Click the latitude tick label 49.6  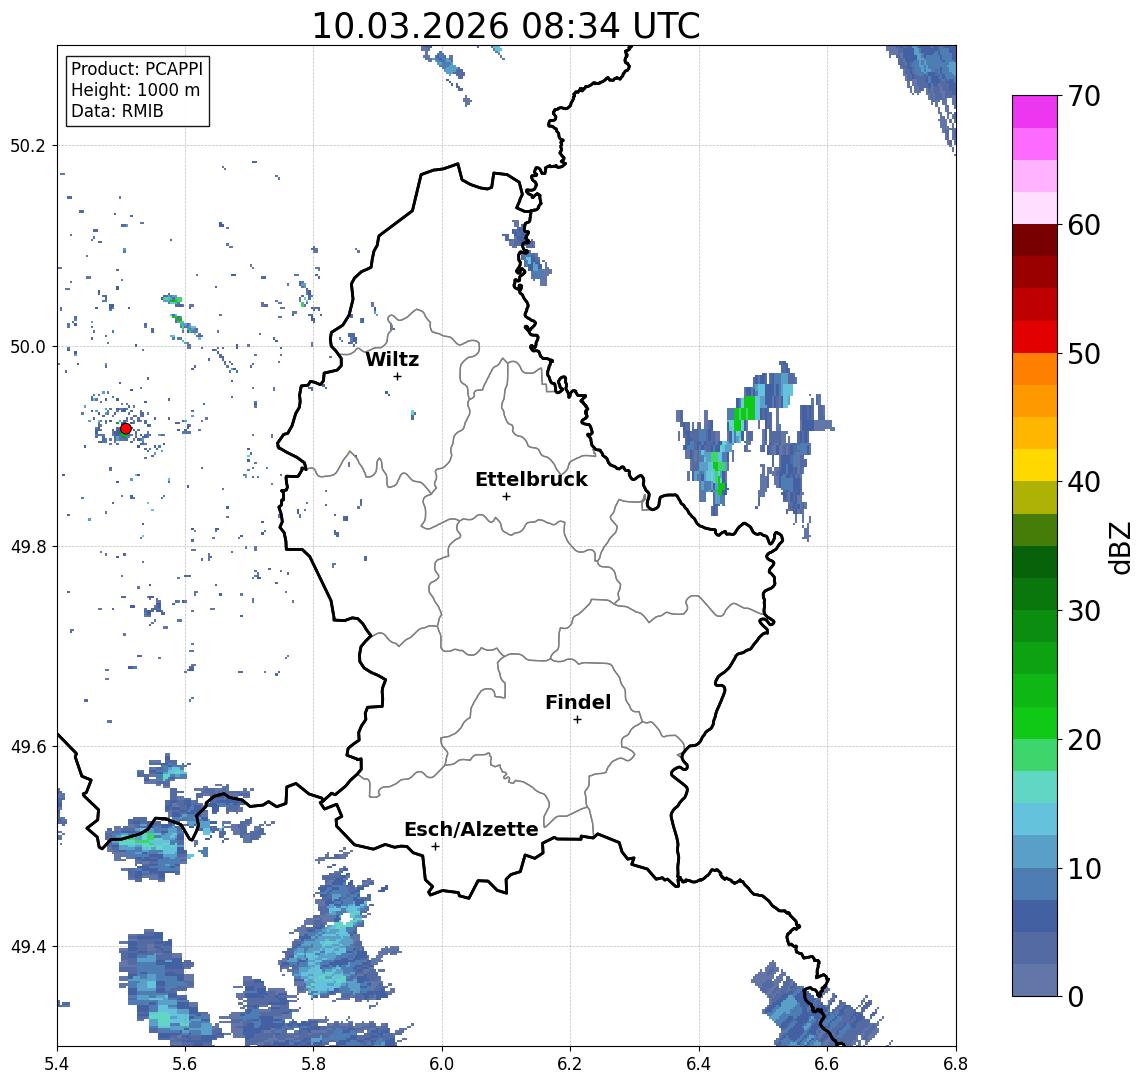click(28, 747)
